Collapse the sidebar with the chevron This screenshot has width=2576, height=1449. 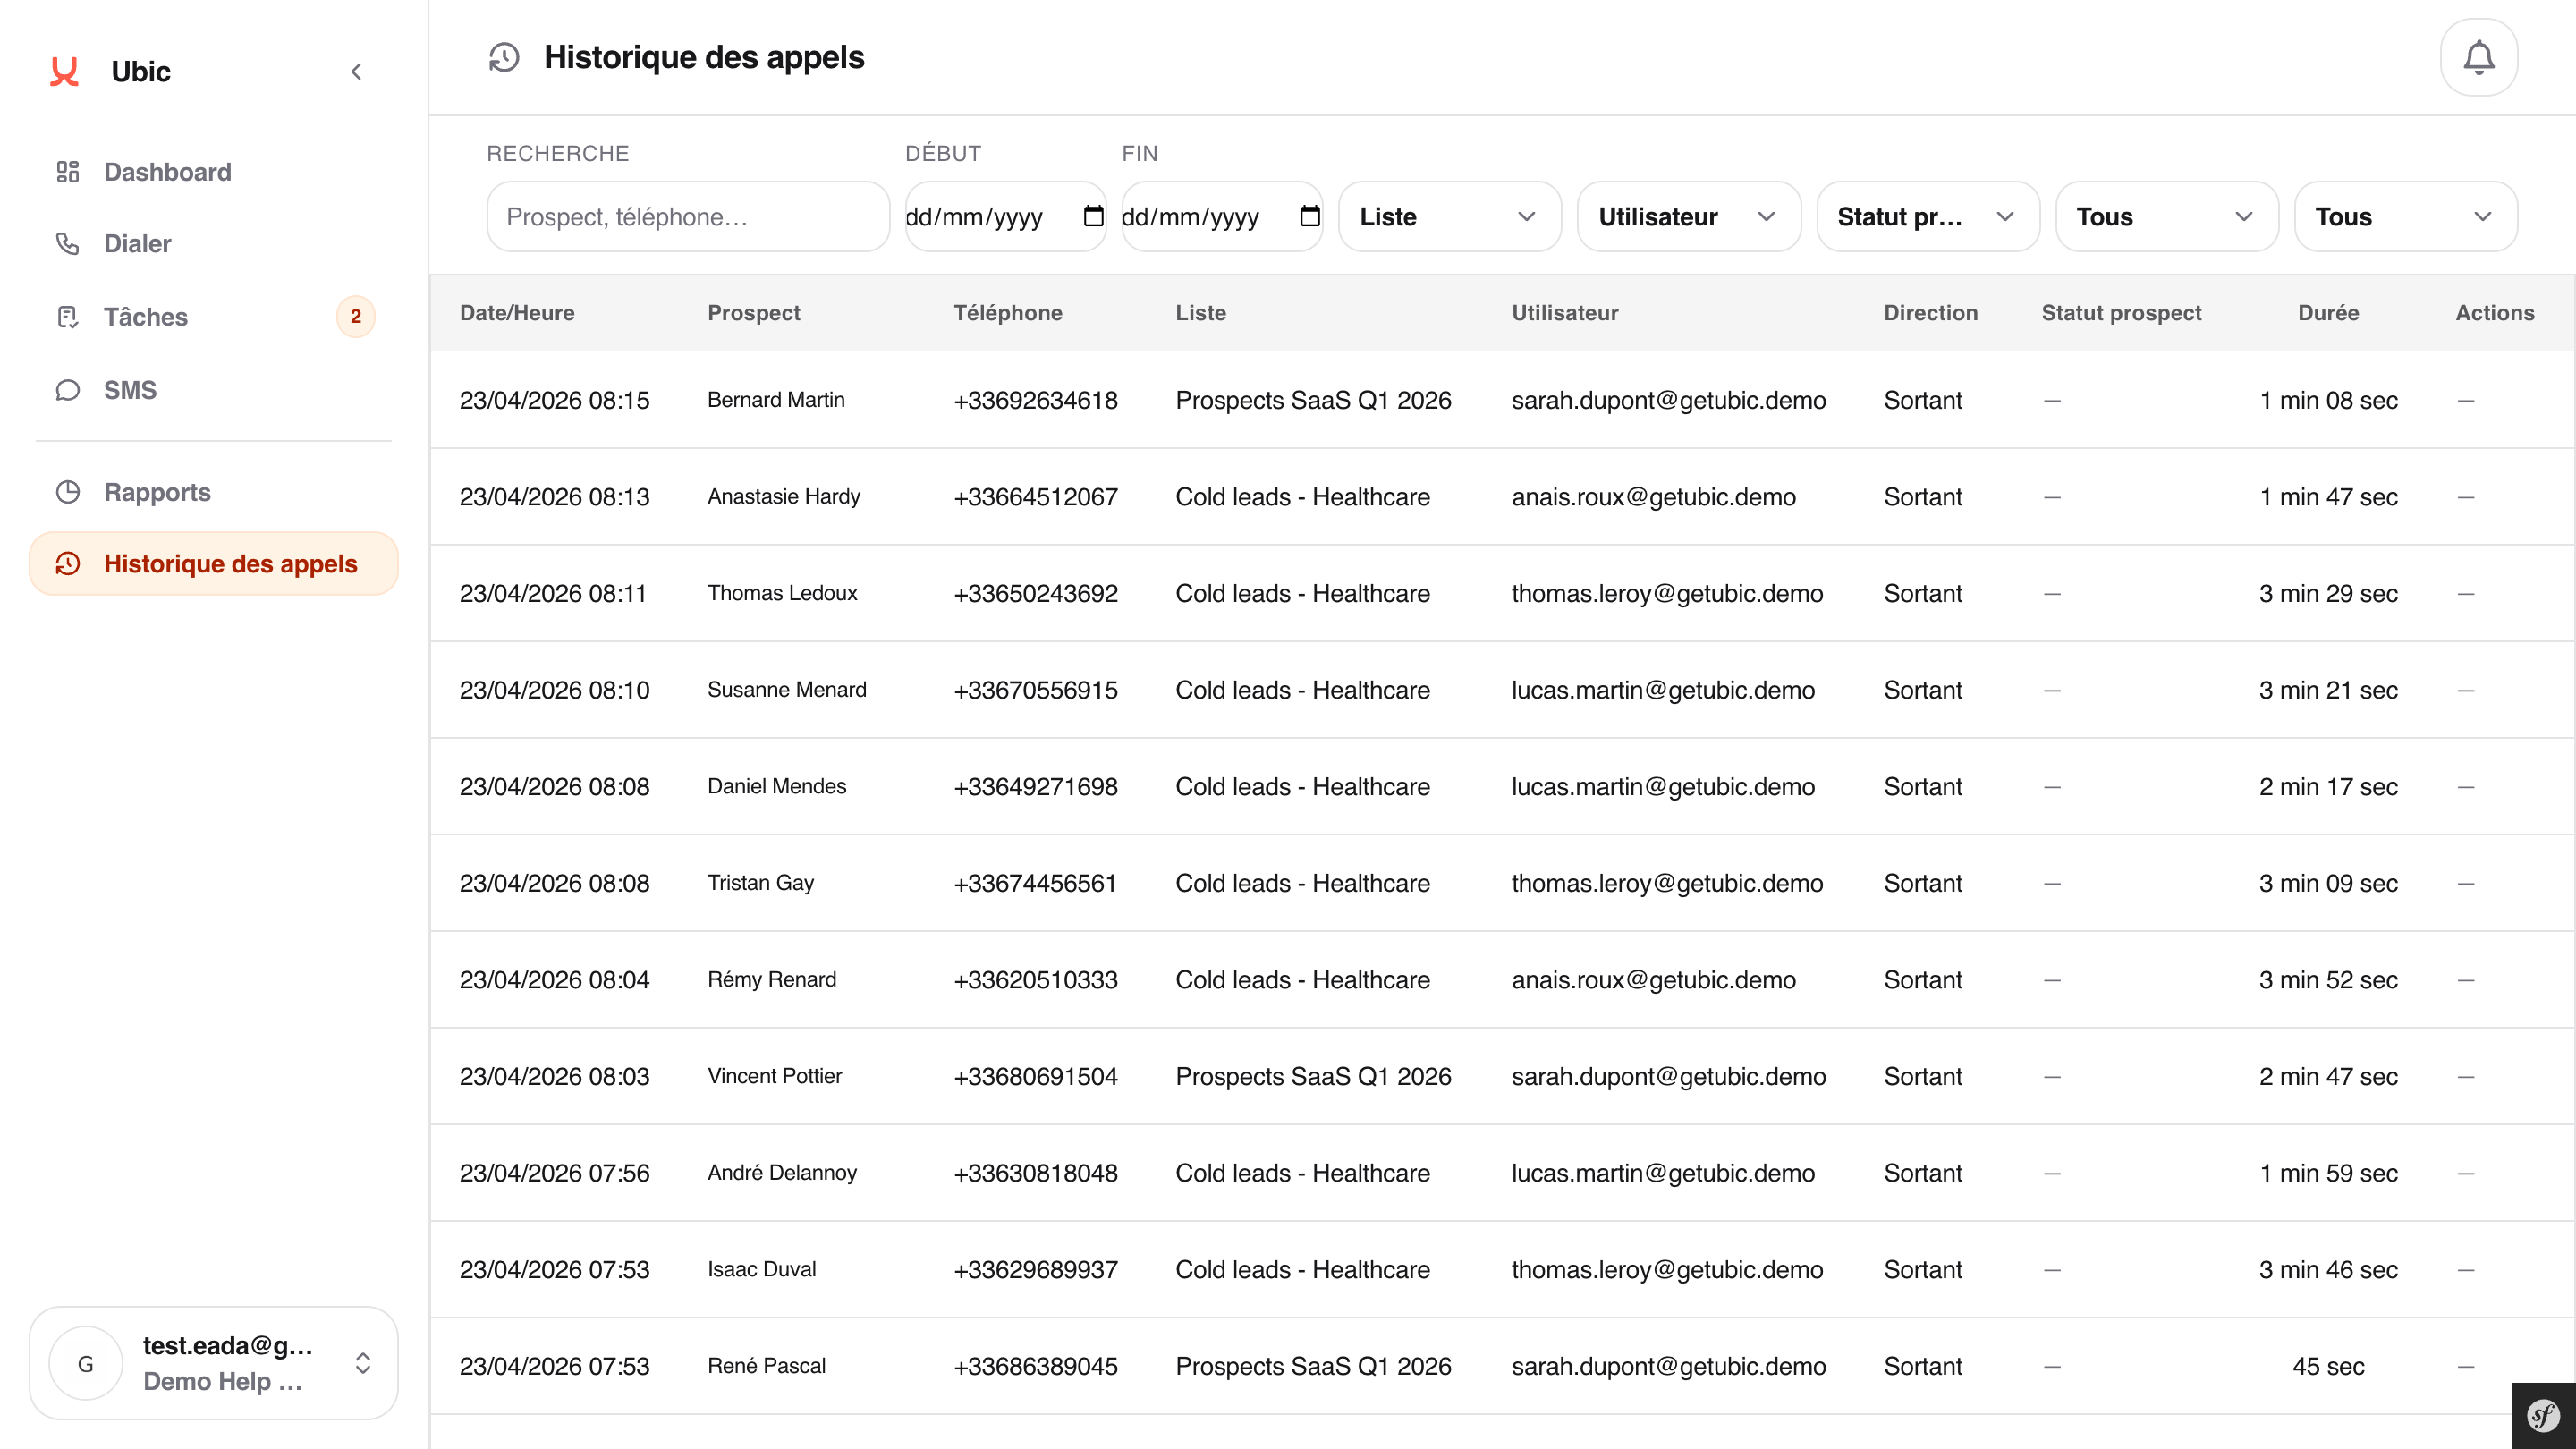tap(356, 71)
